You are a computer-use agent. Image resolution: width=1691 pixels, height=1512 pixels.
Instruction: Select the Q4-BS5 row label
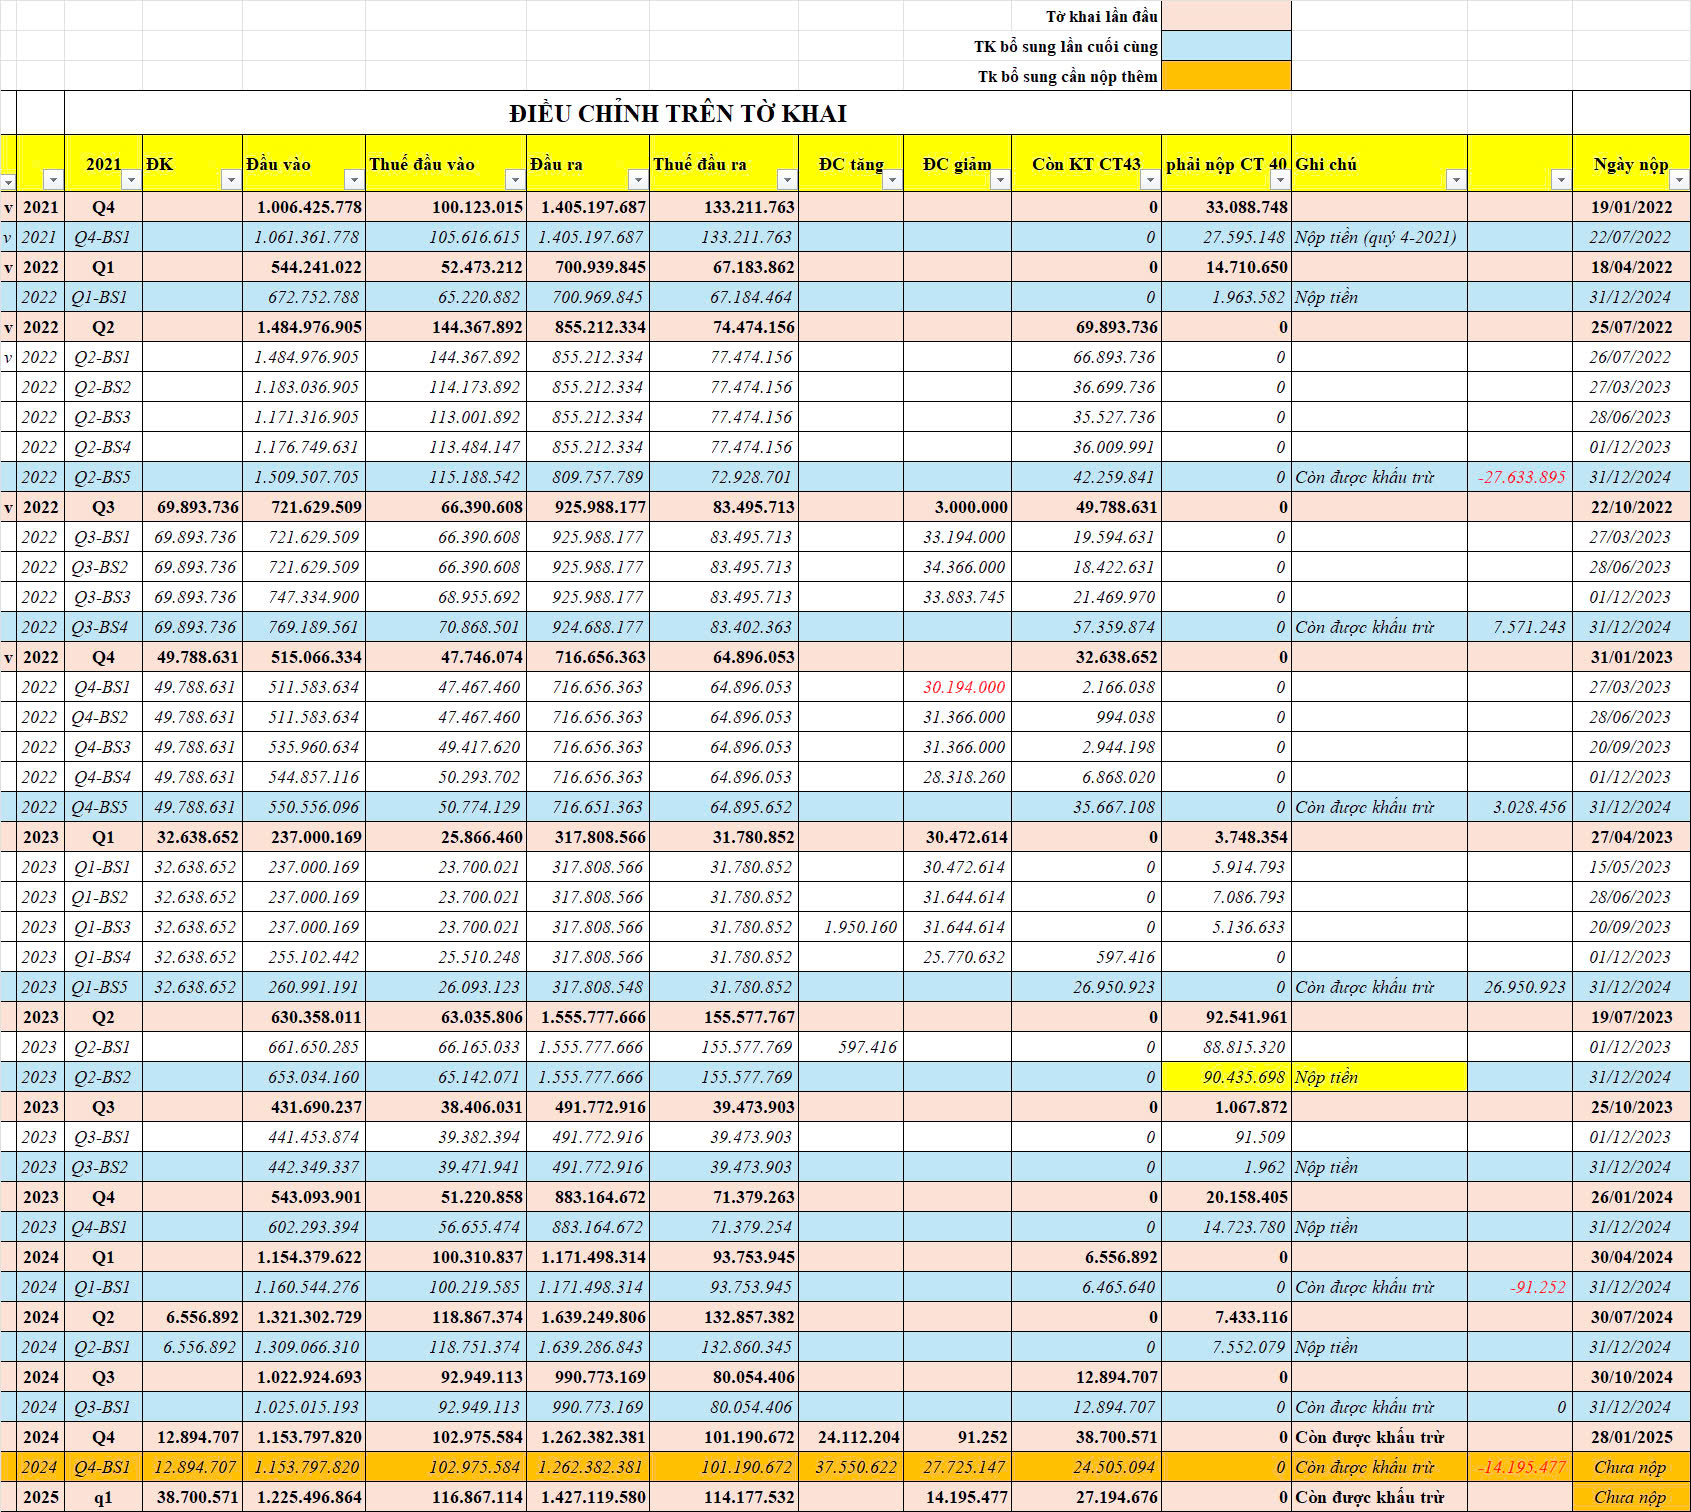103,807
